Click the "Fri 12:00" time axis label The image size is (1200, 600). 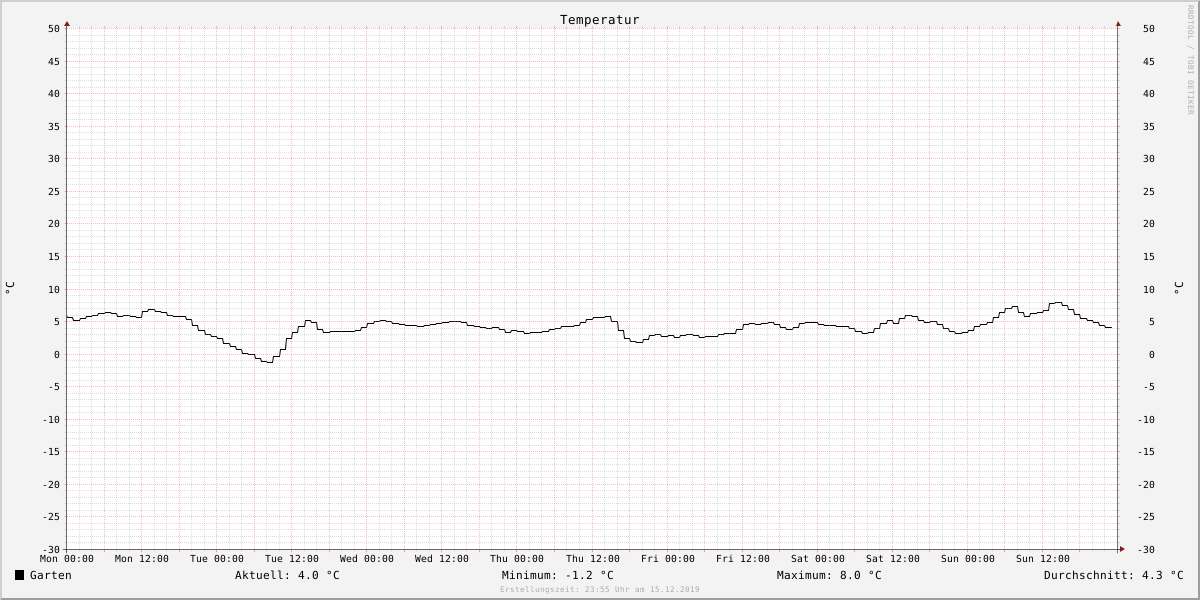[743, 559]
